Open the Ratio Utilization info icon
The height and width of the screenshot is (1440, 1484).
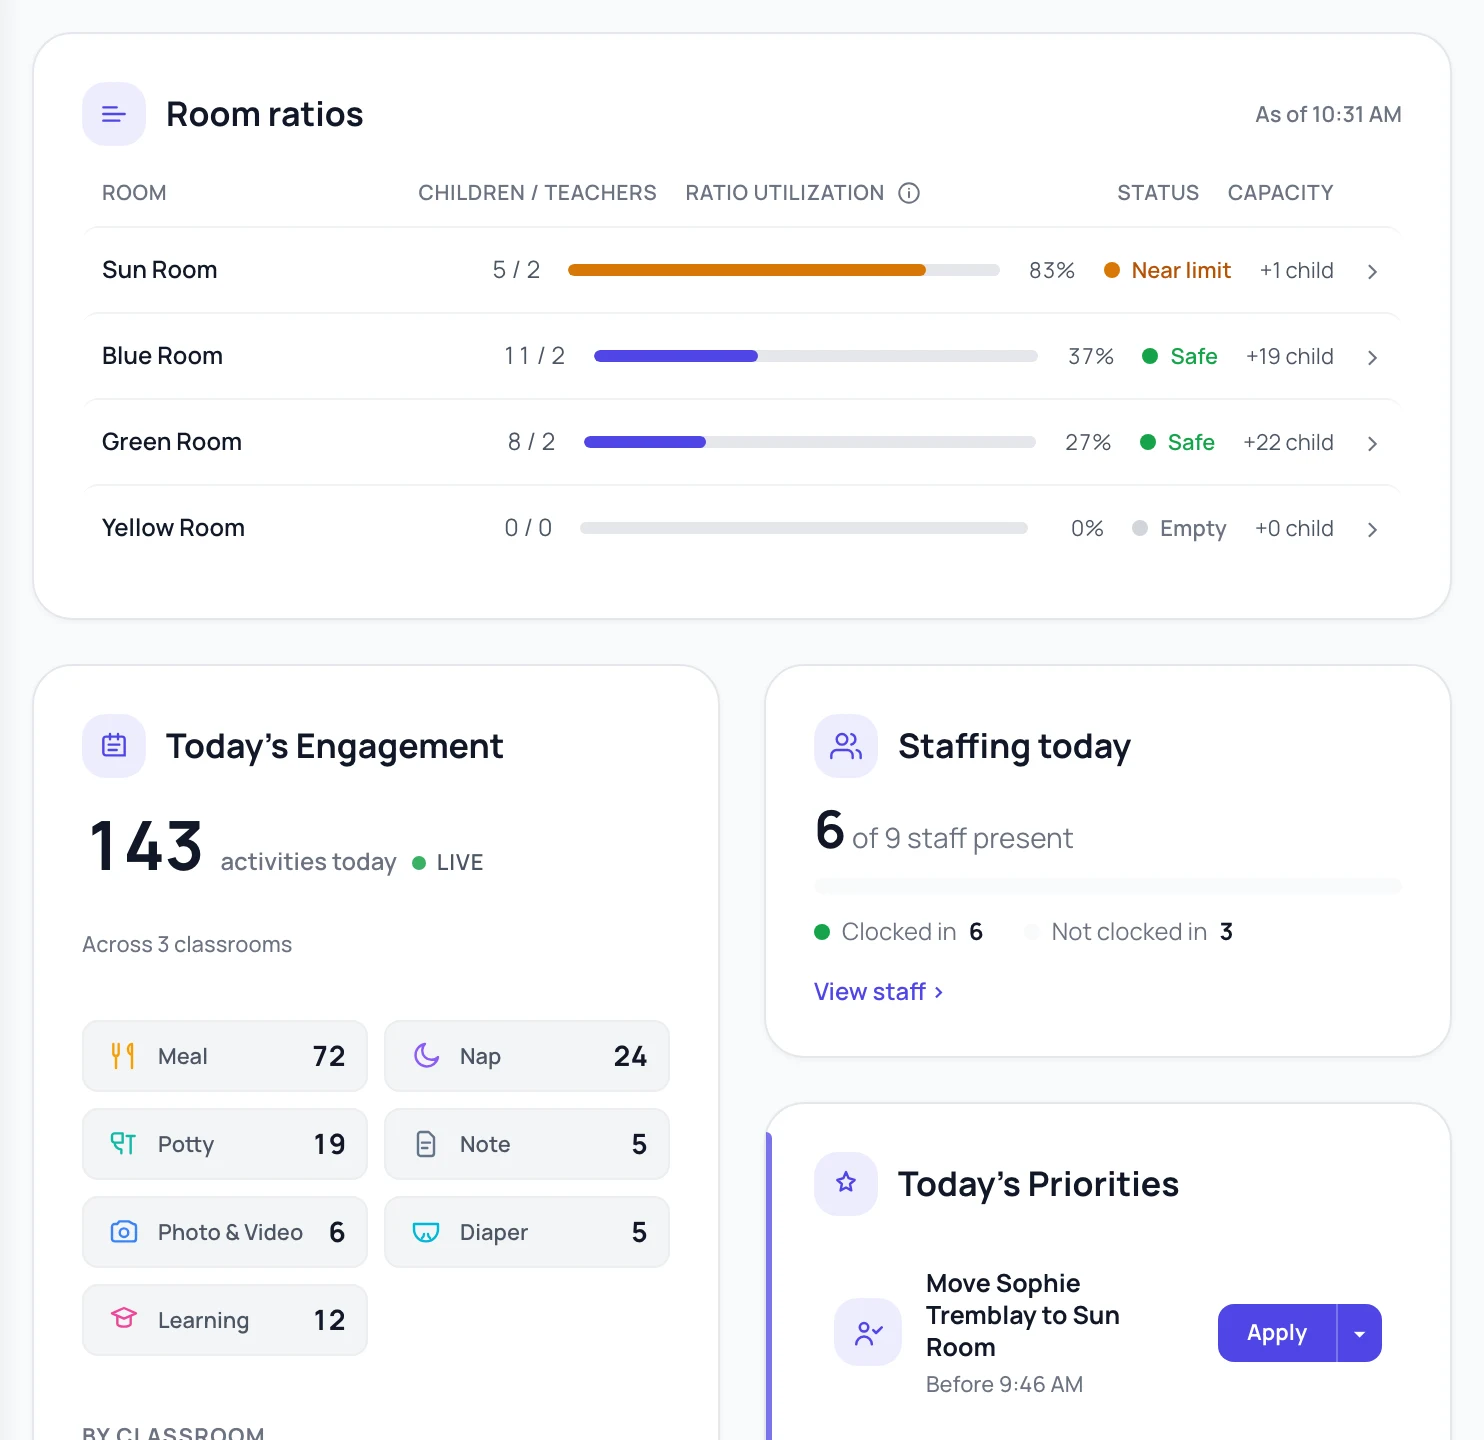(x=909, y=193)
